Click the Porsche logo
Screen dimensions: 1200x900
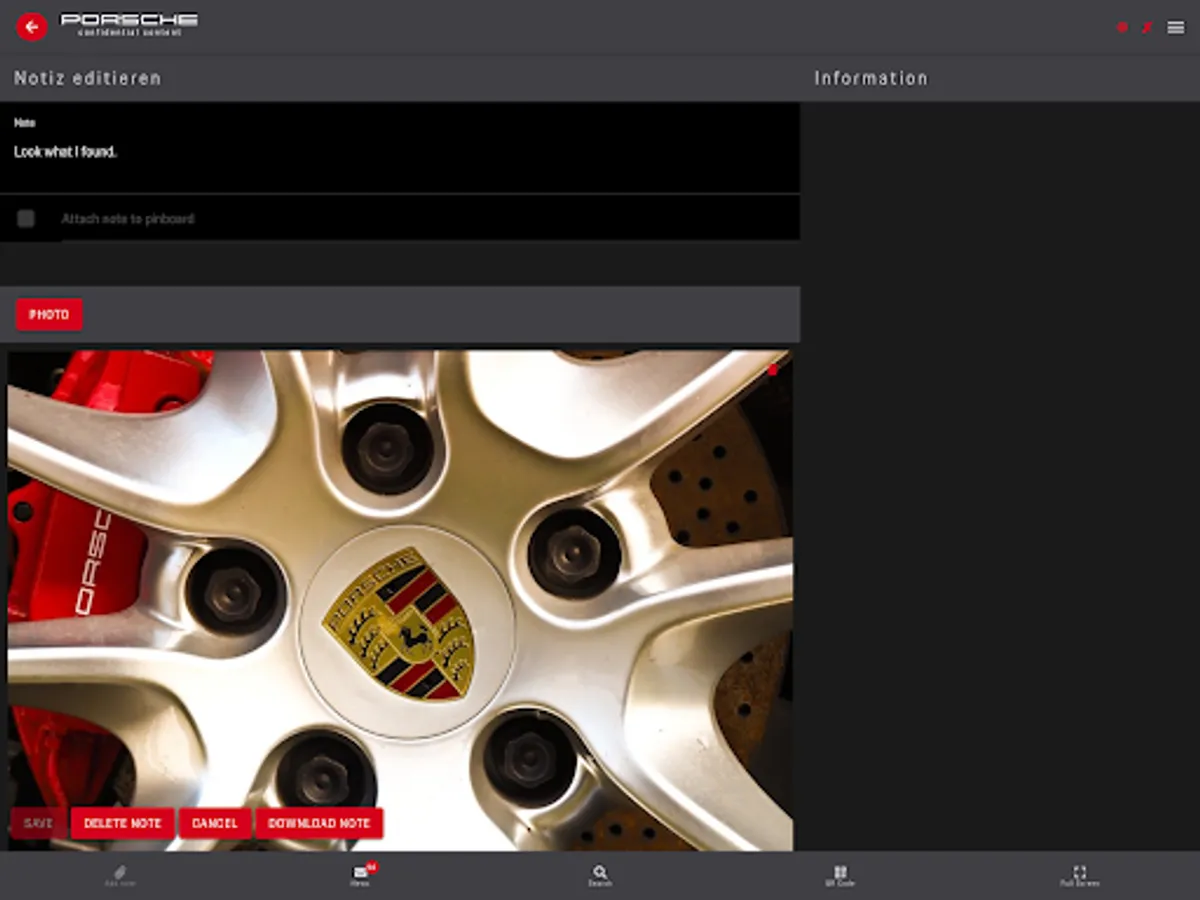(x=129, y=24)
